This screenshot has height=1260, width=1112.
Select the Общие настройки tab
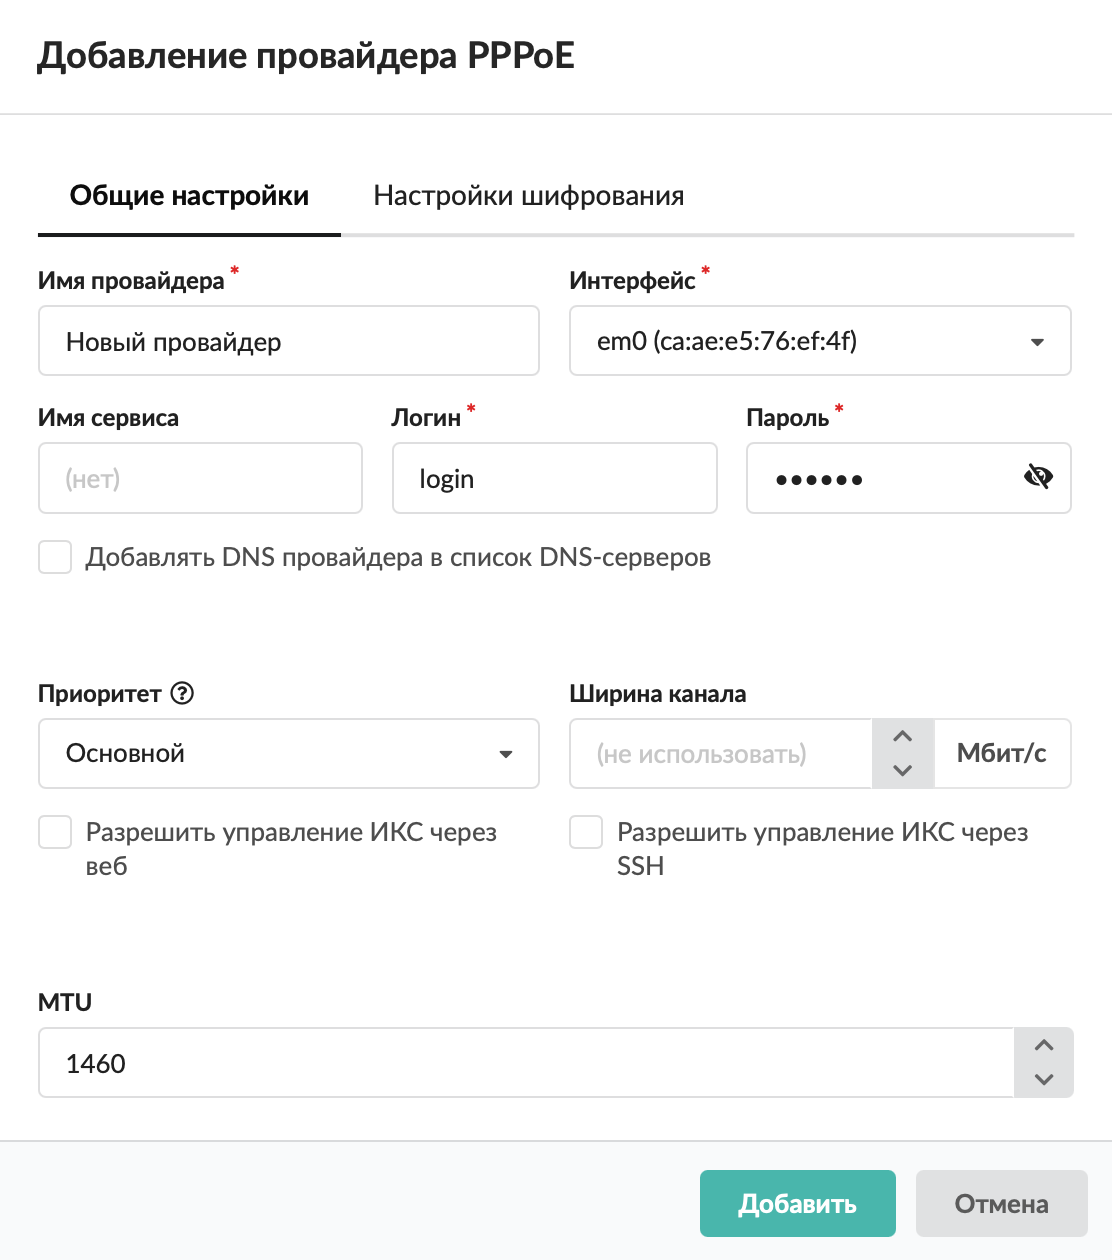[x=189, y=196]
